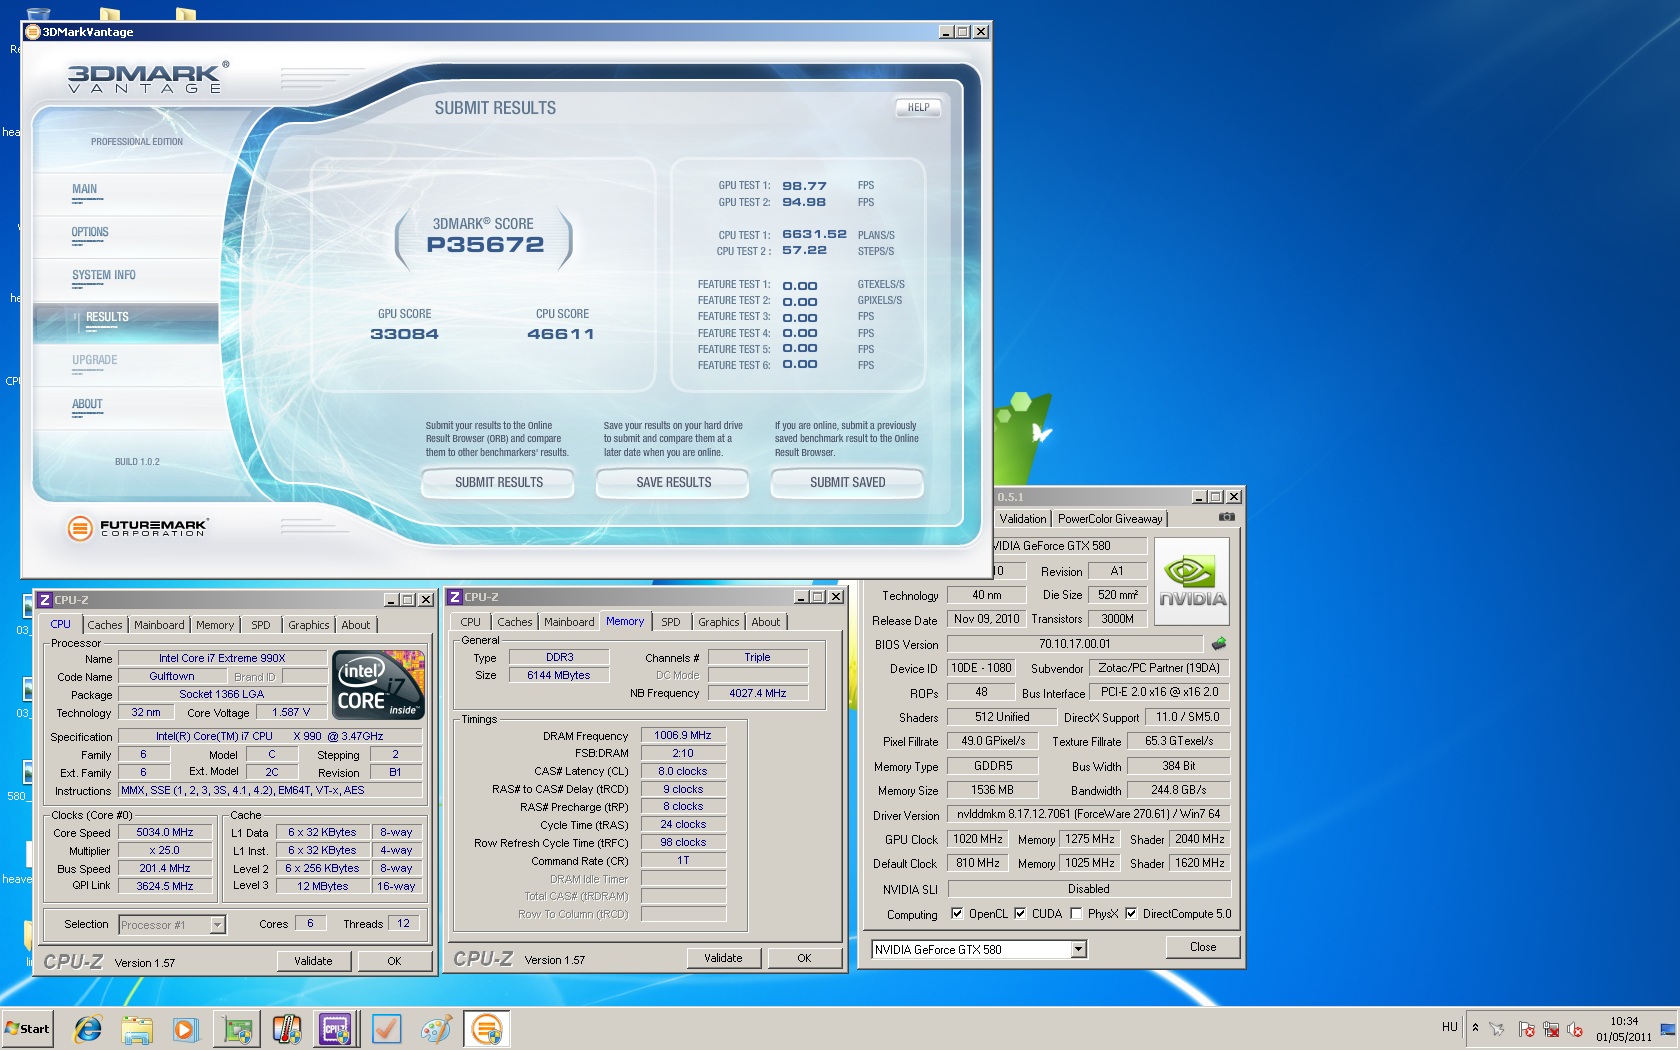Open Action Center flag tray icon
The width and height of the screenshot is (1680, 1050).
tap(1526, 1029)
